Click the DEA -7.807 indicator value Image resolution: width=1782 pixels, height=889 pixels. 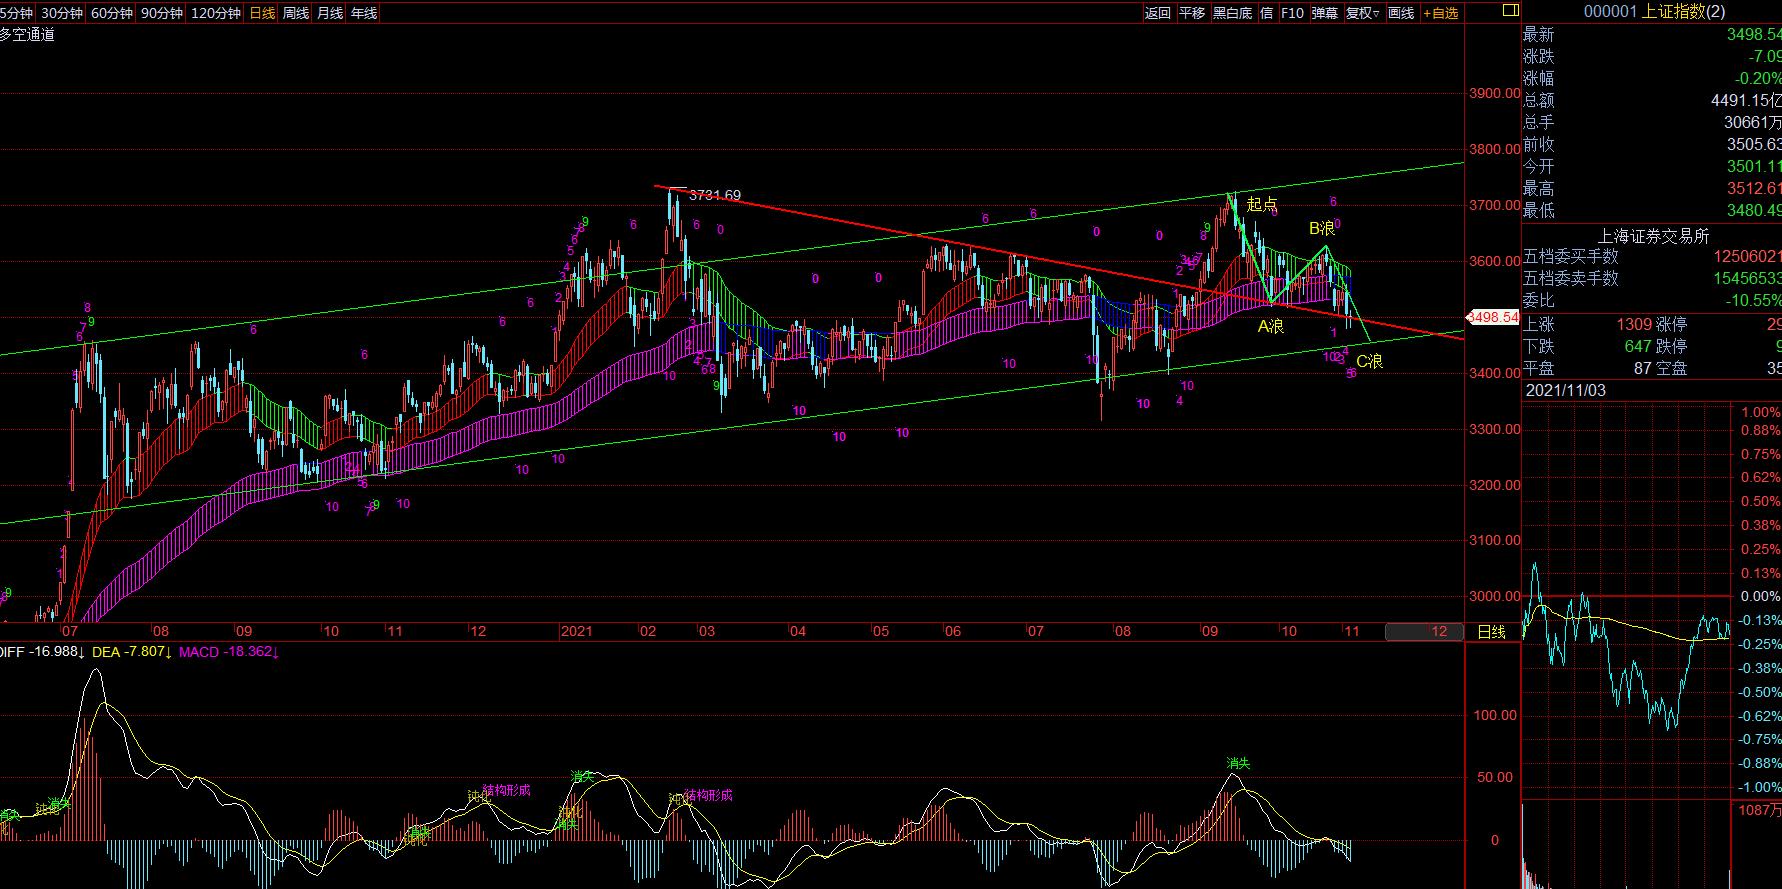(x=132, y=652)
